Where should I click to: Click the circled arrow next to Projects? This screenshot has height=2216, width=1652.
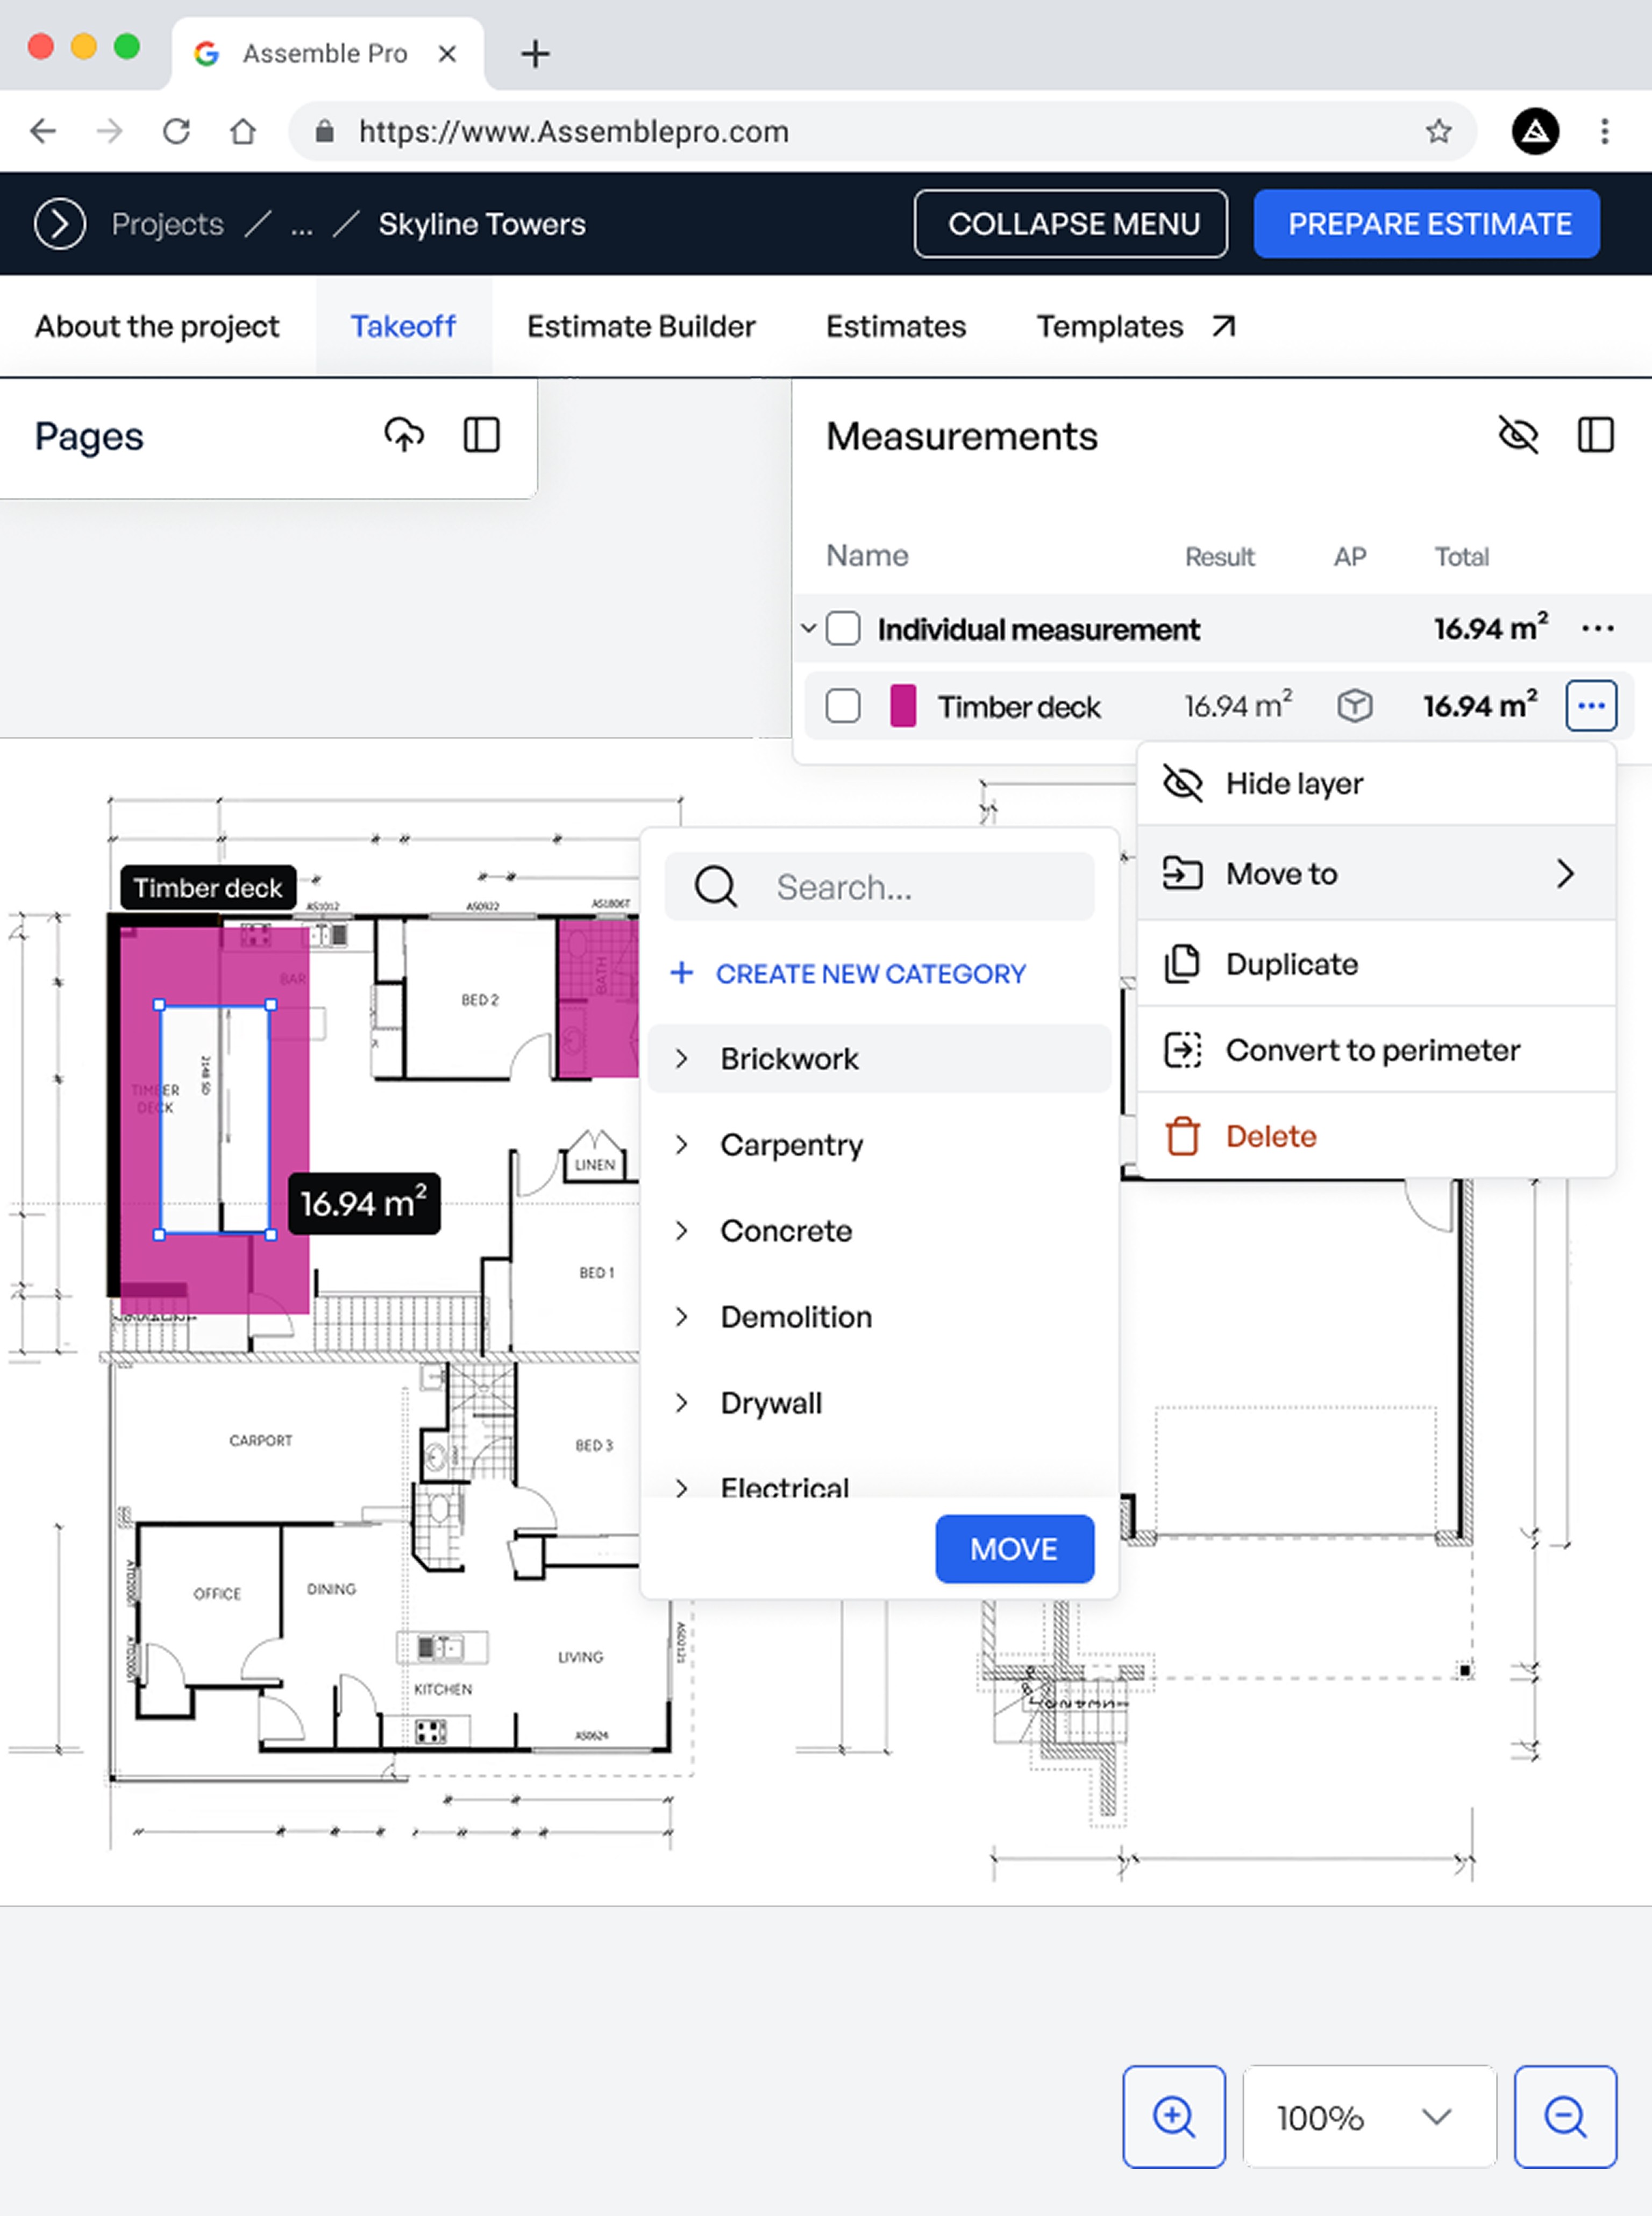[60, 224]
